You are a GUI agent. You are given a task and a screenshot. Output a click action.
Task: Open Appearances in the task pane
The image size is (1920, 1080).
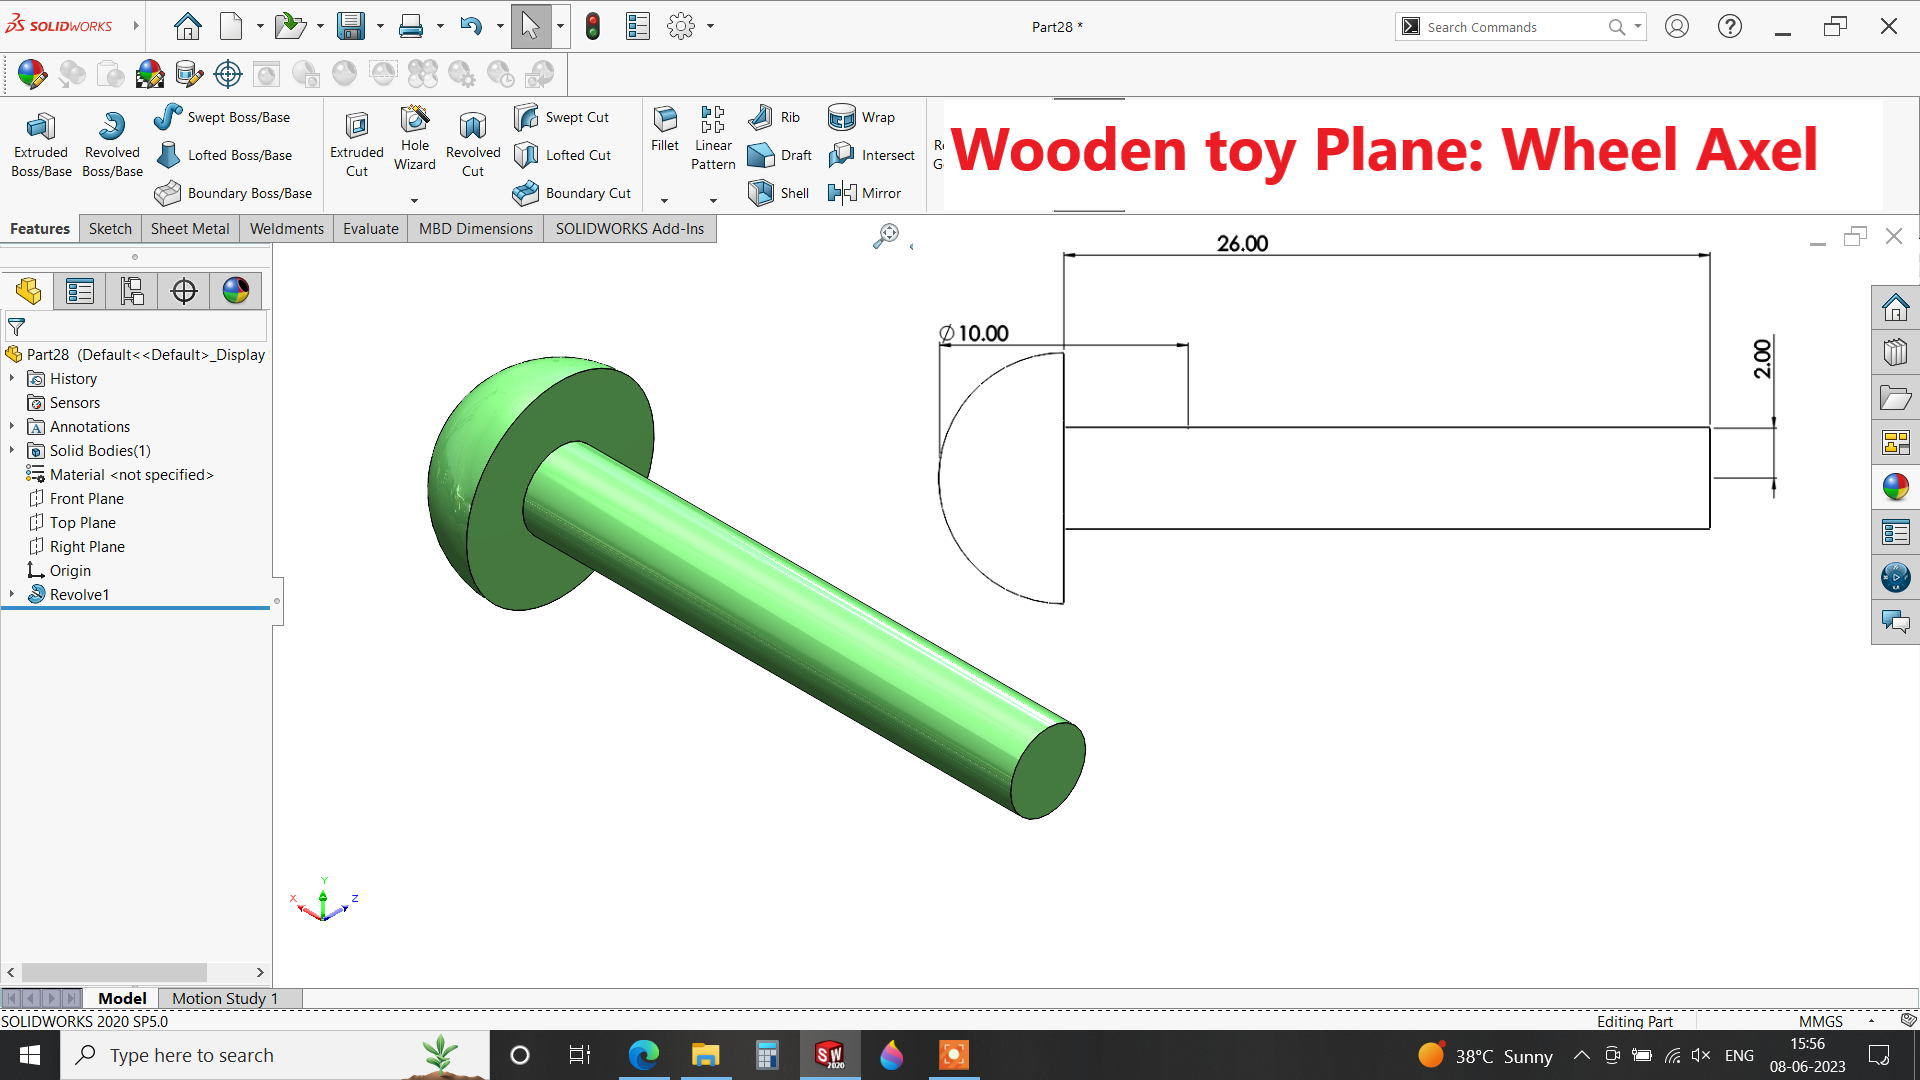[x=1895, y=487]
